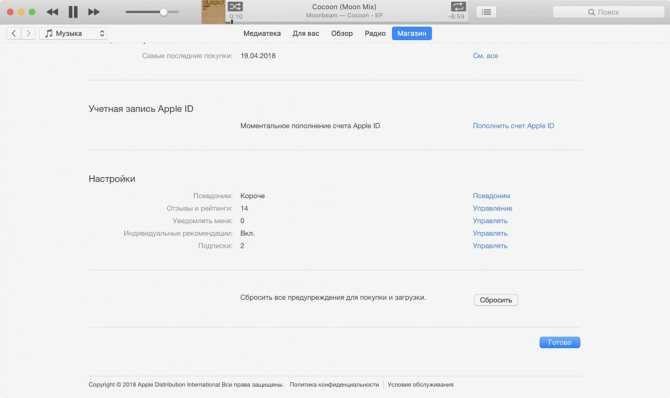Toggle the shuffle icon near track time

coord(235,6)
